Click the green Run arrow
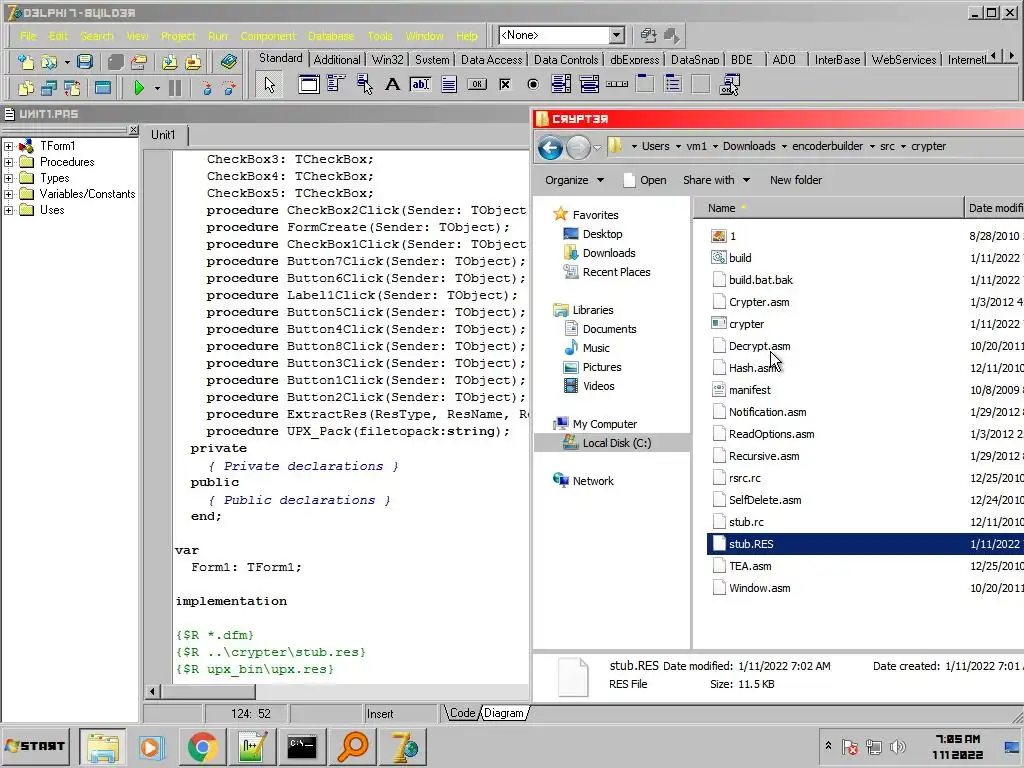1024x768 pixels. [138, 88]
